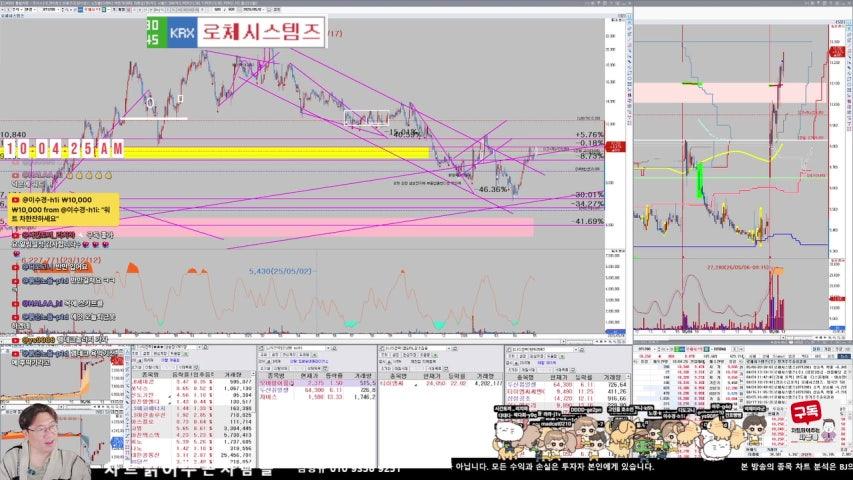This screenshot has width=853, height=480.
Task: Click 종목명 header in watchlist with 9,490 row
Action: click(x=526, y=377)
